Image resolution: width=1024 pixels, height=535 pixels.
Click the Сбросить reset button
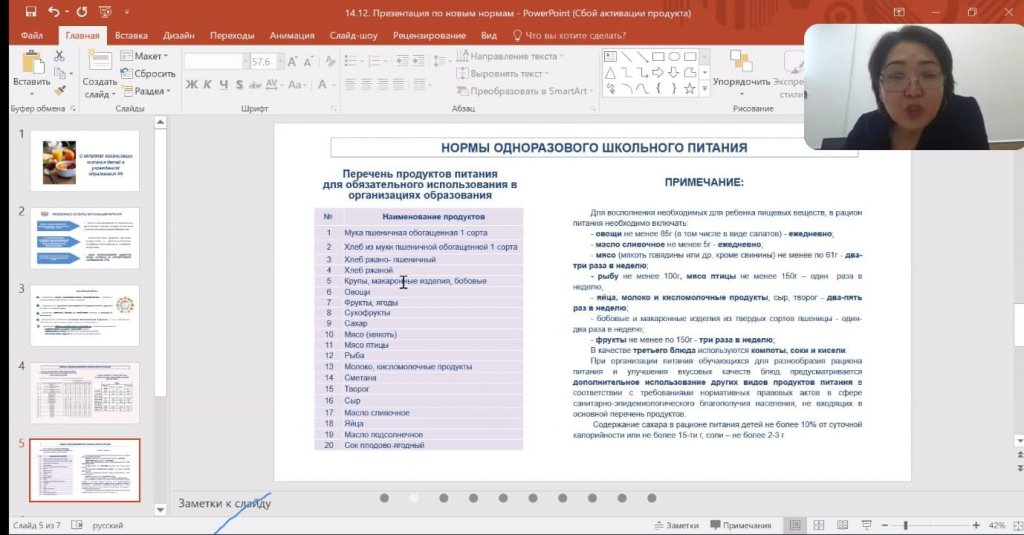(x=148, y=73)
